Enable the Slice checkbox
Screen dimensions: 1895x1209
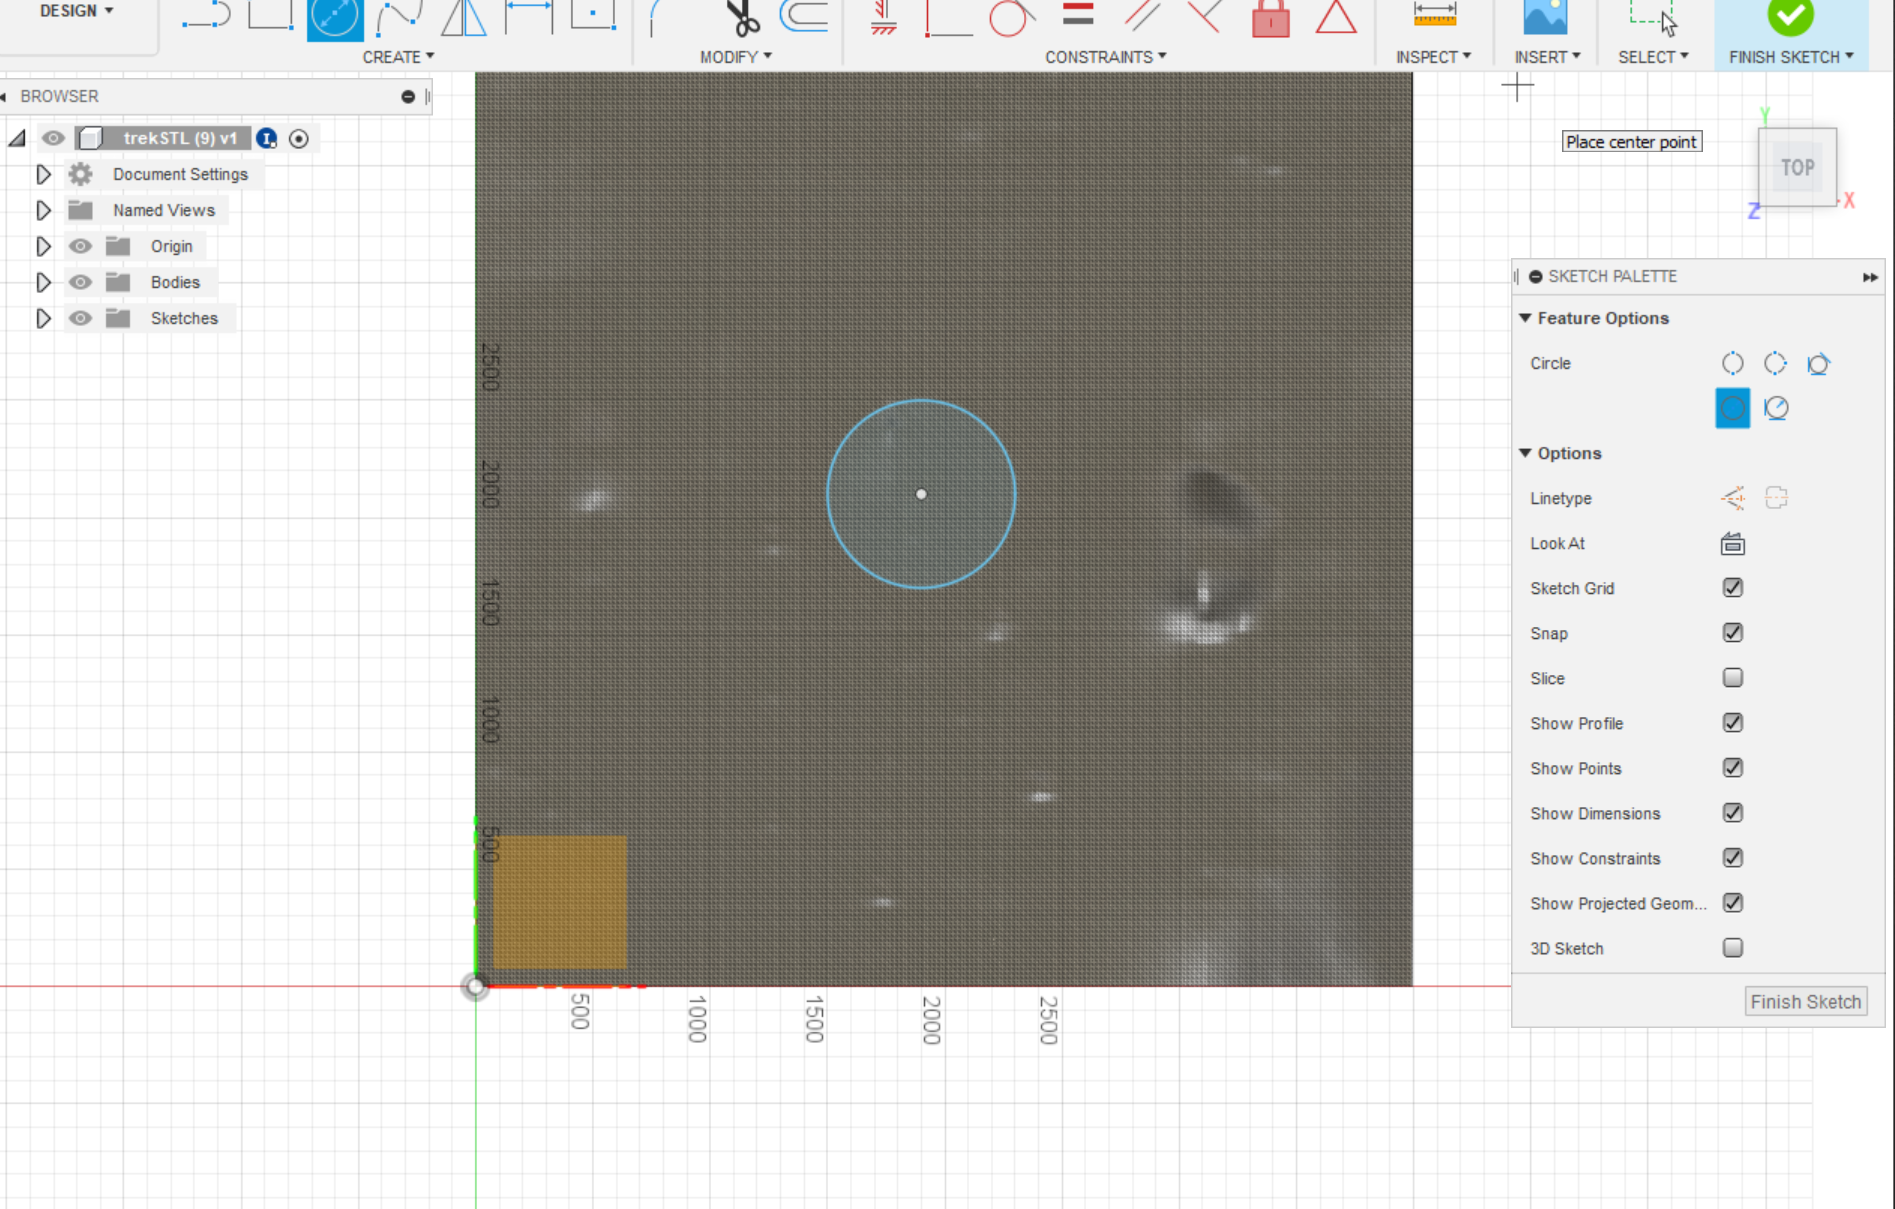click(1733, 678)
